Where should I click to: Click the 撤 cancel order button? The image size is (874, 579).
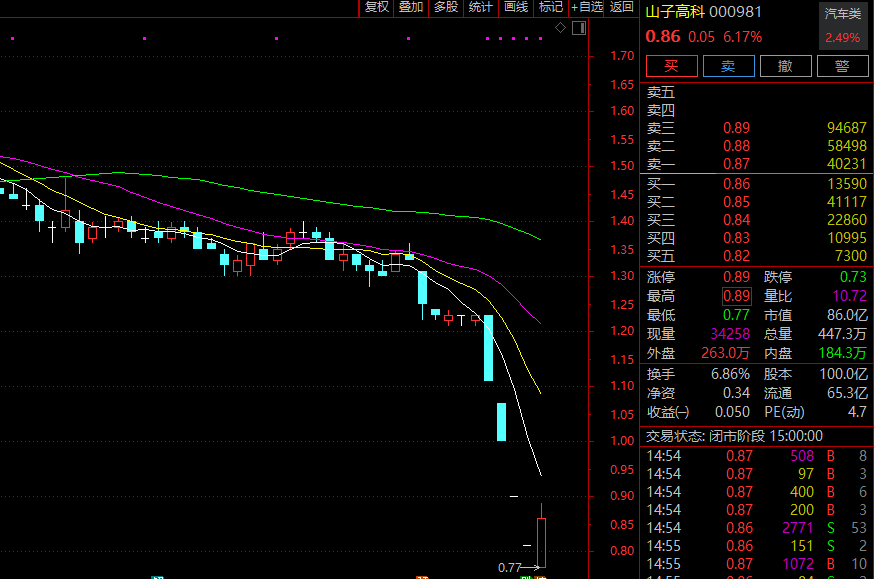click(785, 66)
